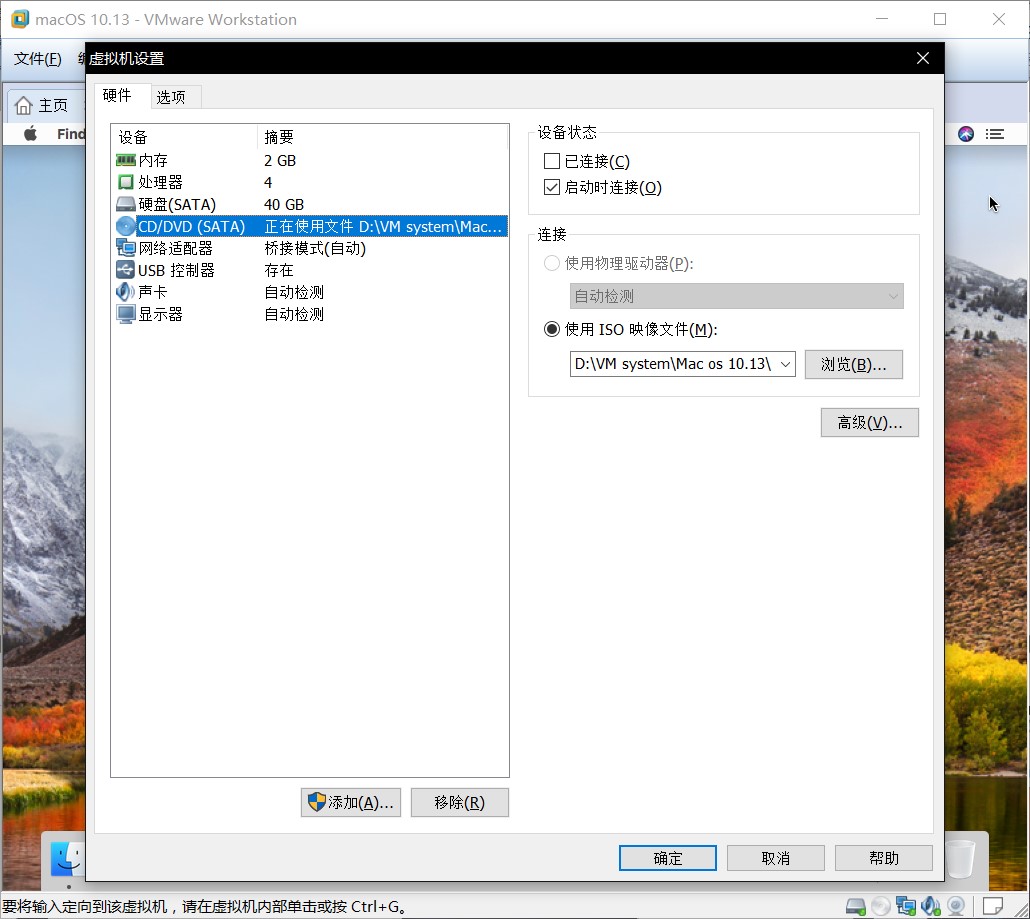Click the home icon on 主页 tab
The width and height of the screenshot is (1030, 919).
click(24, 105)
